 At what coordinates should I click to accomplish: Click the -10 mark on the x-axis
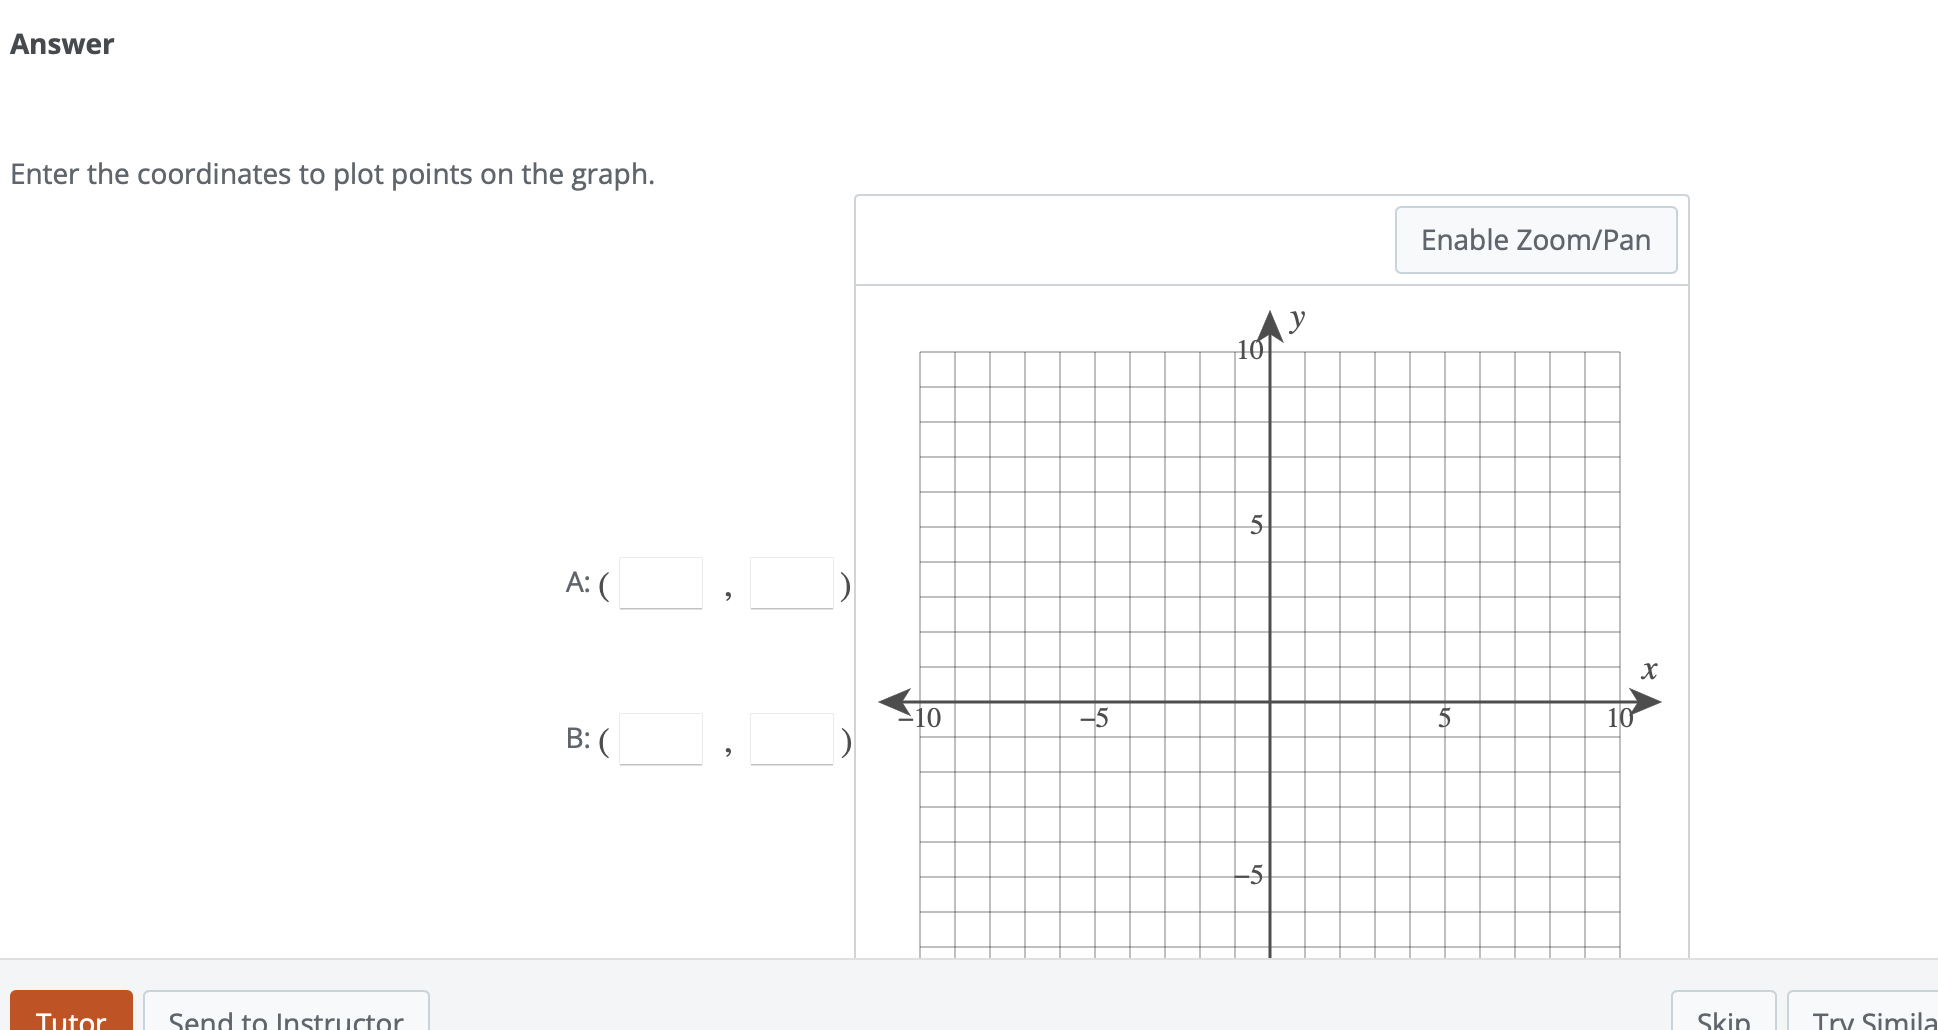pyautogui.click(x=920, y=717)
